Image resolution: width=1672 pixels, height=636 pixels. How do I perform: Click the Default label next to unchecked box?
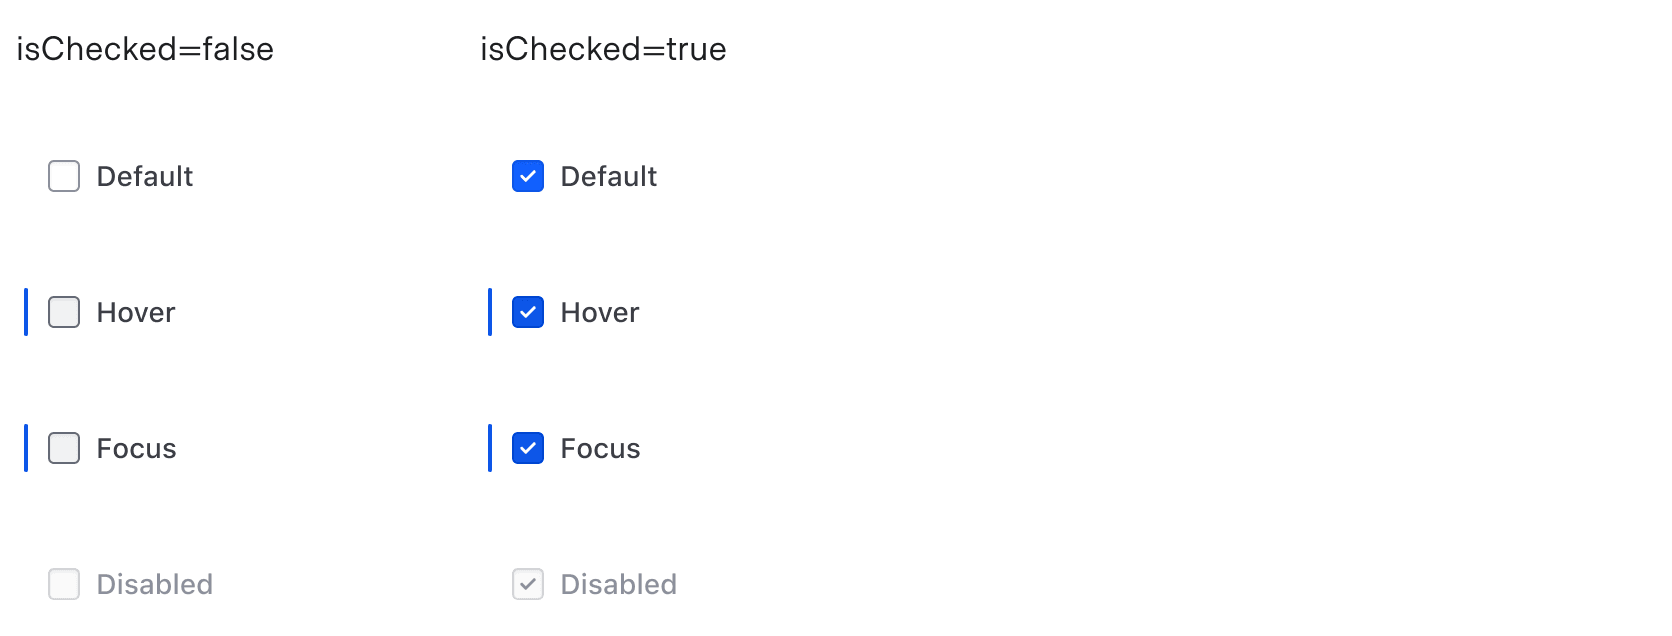pyautogui.click(x=144, y=176)
